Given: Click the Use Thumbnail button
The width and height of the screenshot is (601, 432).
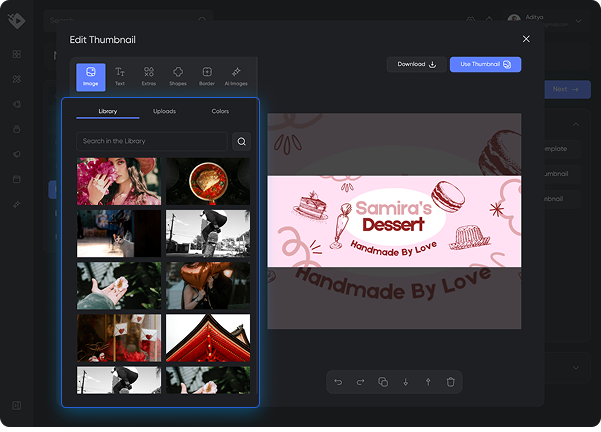Looking at the screenshot, I should click(x=485, y=64).
